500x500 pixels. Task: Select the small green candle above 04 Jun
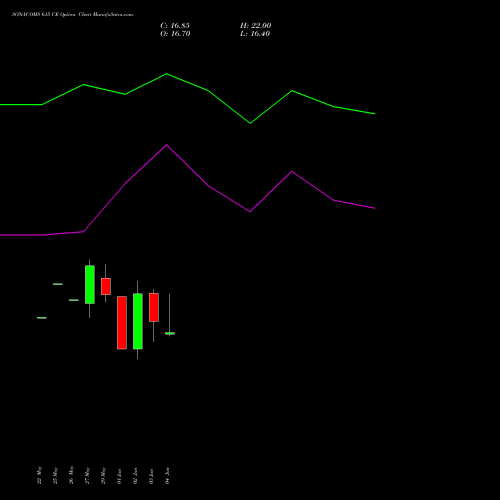click(170, 333)
